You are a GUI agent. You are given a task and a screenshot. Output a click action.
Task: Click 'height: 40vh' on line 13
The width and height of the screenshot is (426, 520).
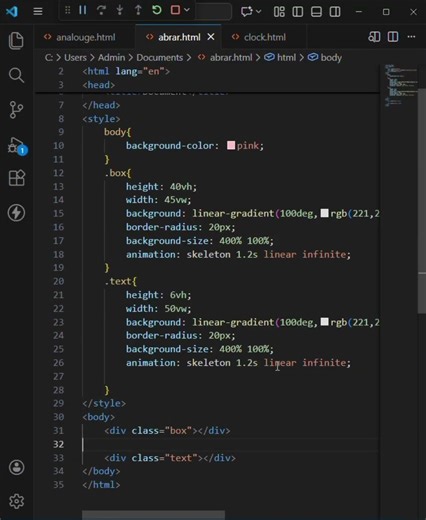161,186
